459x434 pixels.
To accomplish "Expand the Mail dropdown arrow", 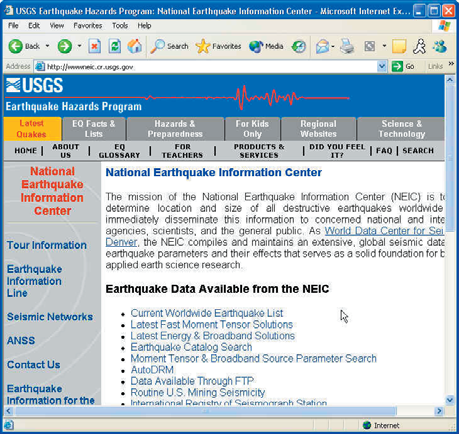I will 333,46.
